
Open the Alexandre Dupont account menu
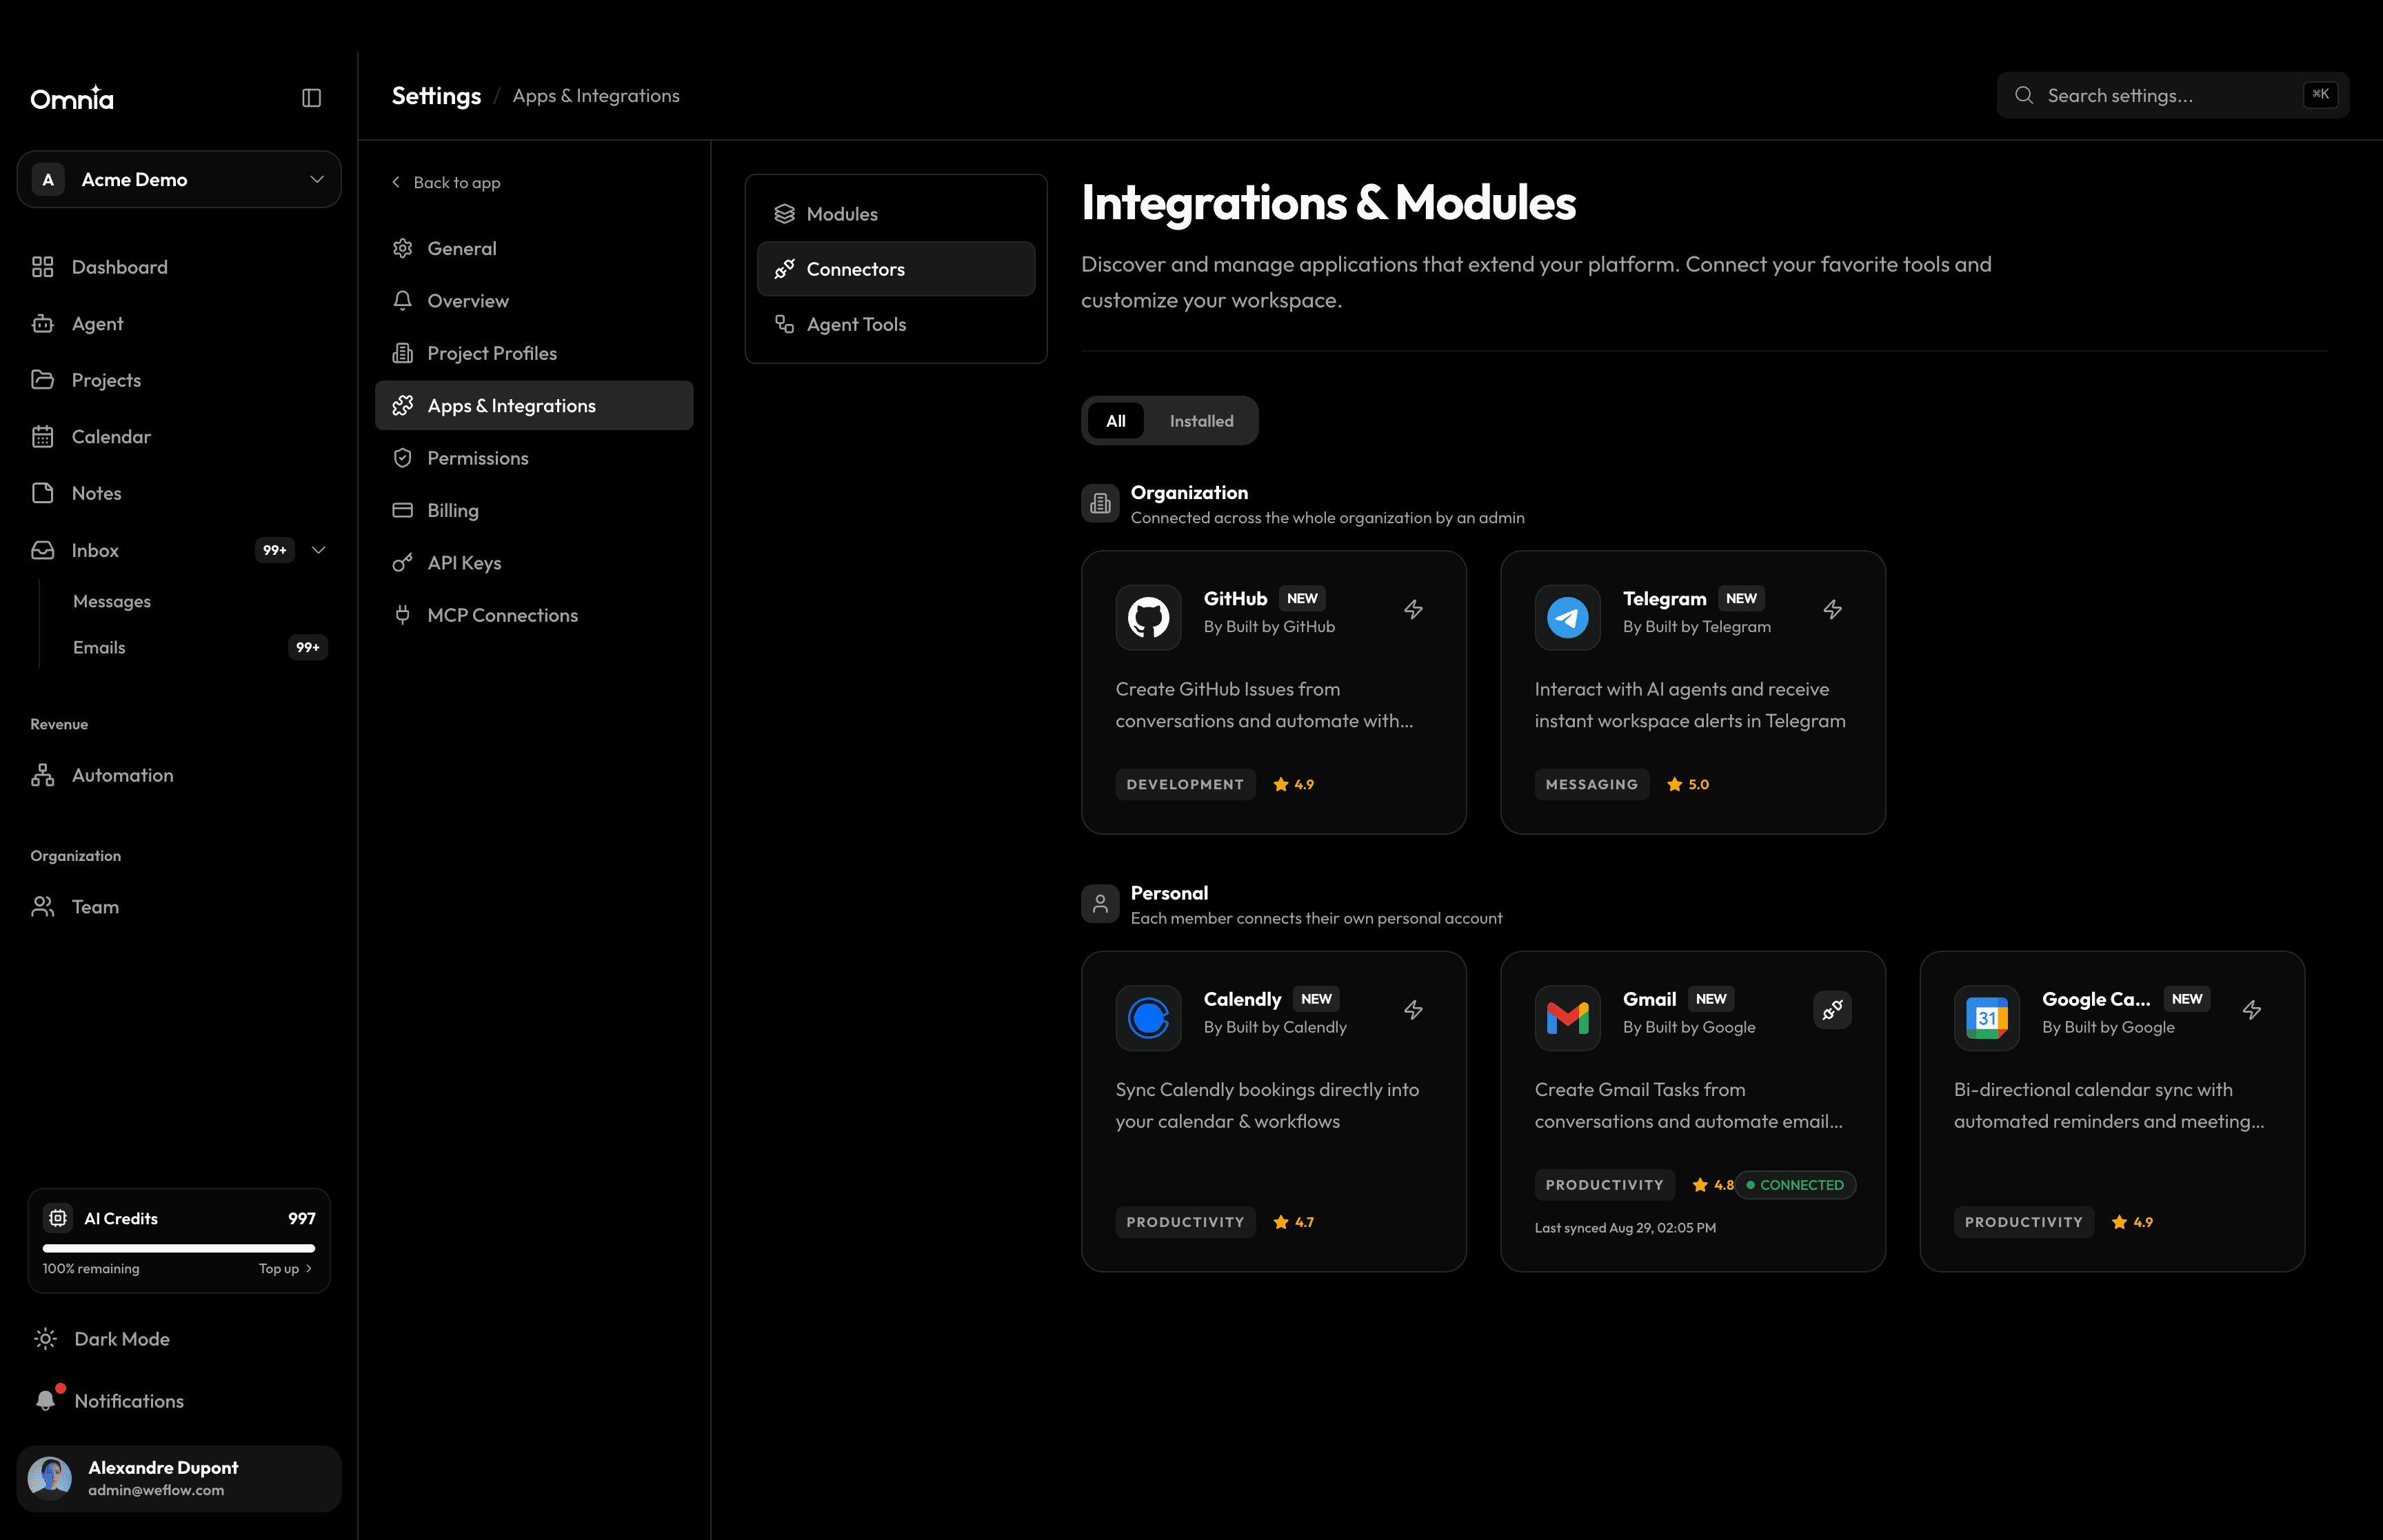(x=179, y=1478)
